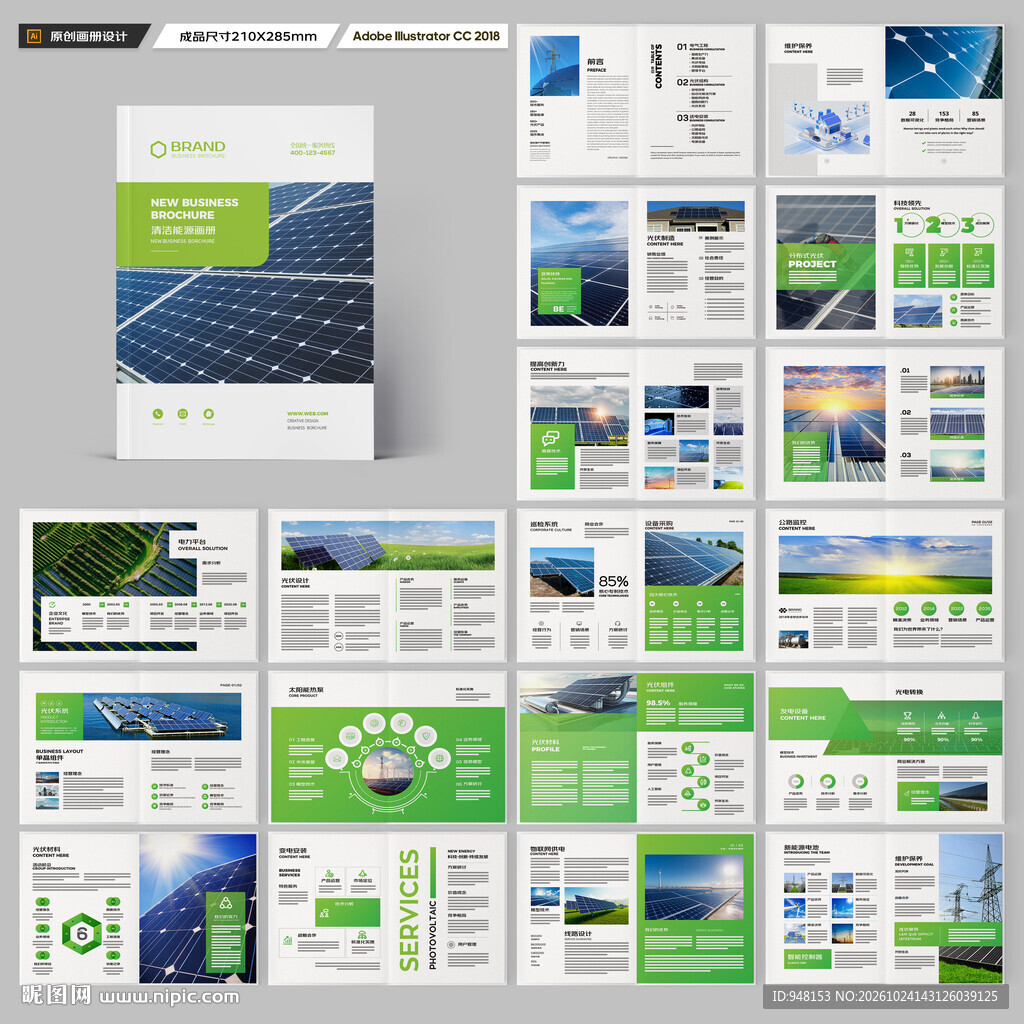
Task: Click the 'ID:948153' image number text
Action: (x=801, y=996)
